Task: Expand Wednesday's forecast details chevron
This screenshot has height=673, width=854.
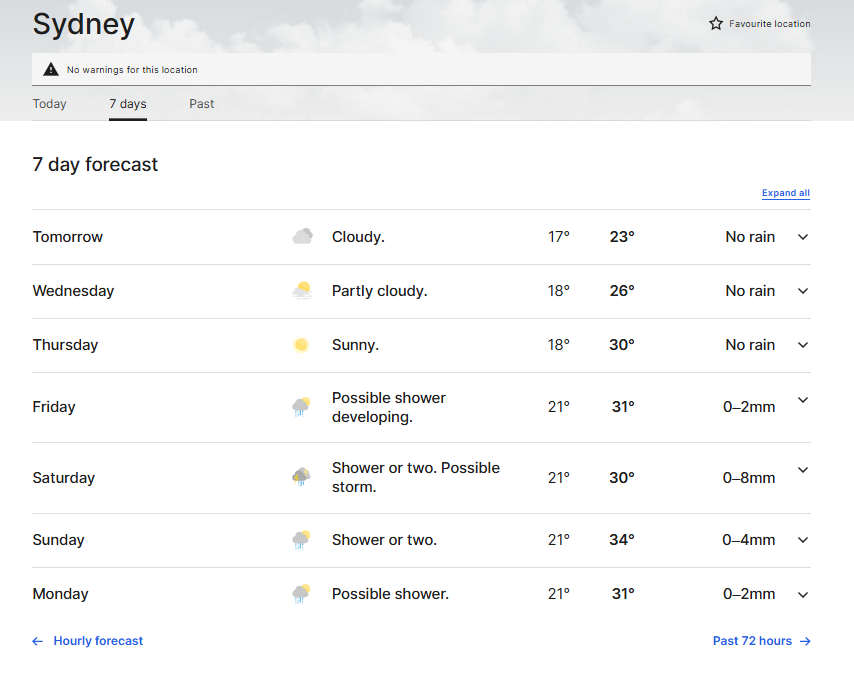Action: coord(803,291)
